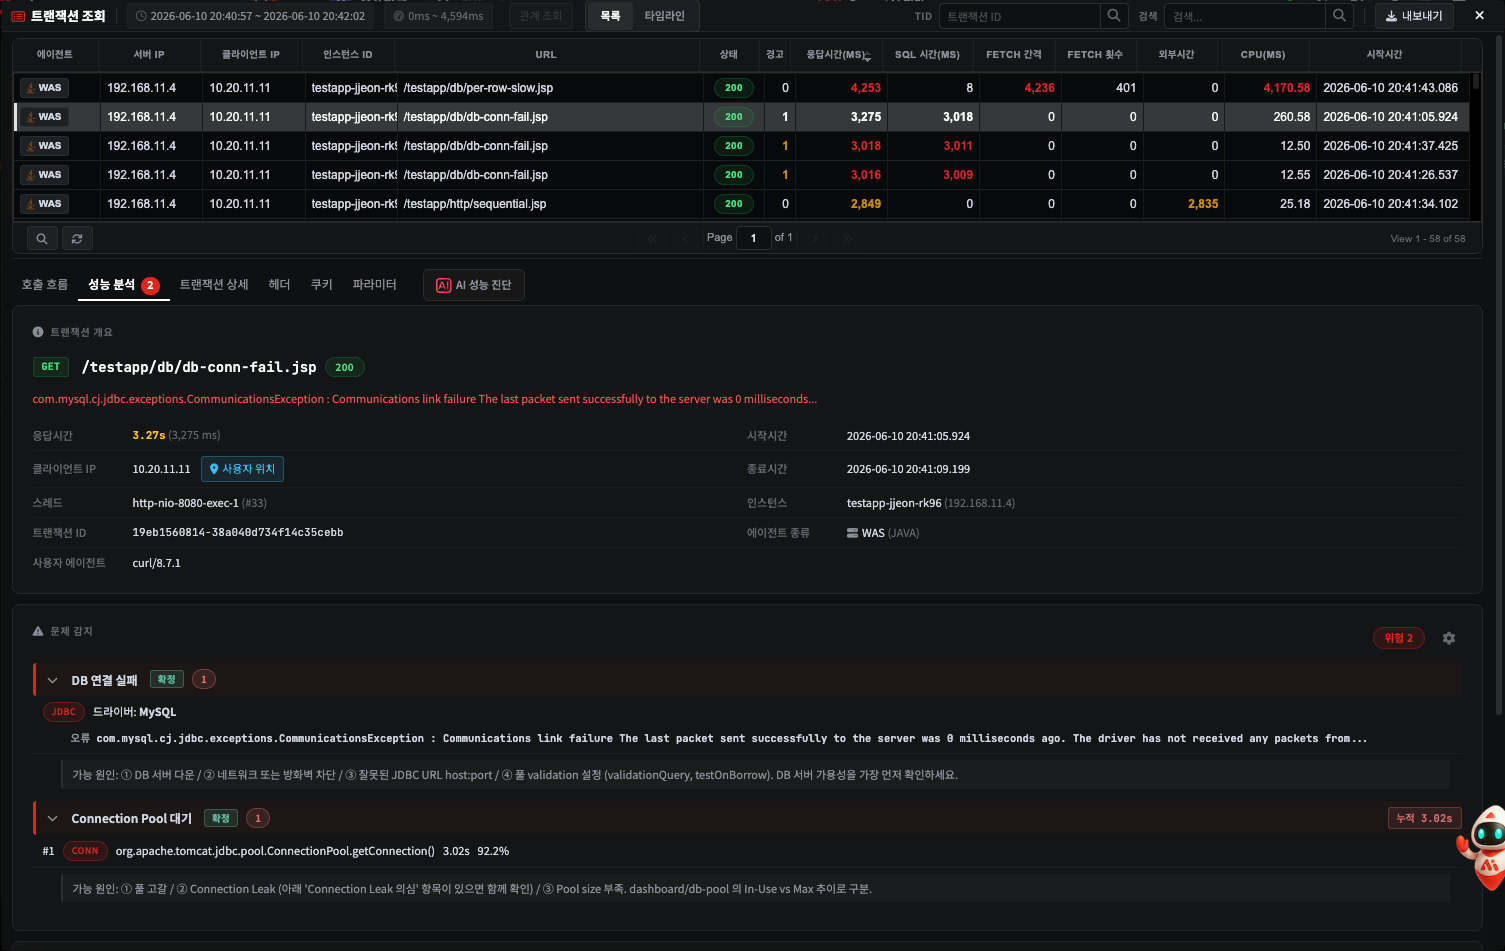
Task: Open the 파라미터 tab
Action: coord(375,285)
